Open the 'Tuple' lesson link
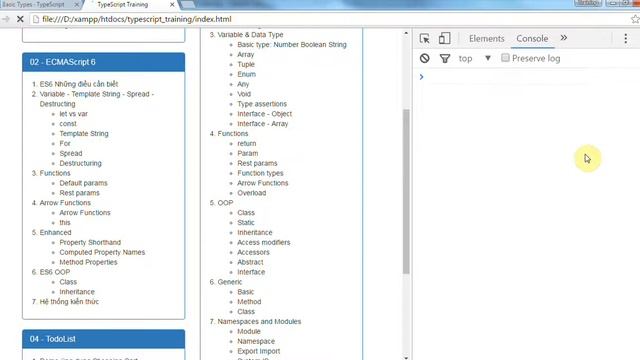The height and width of the screenshot is (360, 640). click(246, 64)
